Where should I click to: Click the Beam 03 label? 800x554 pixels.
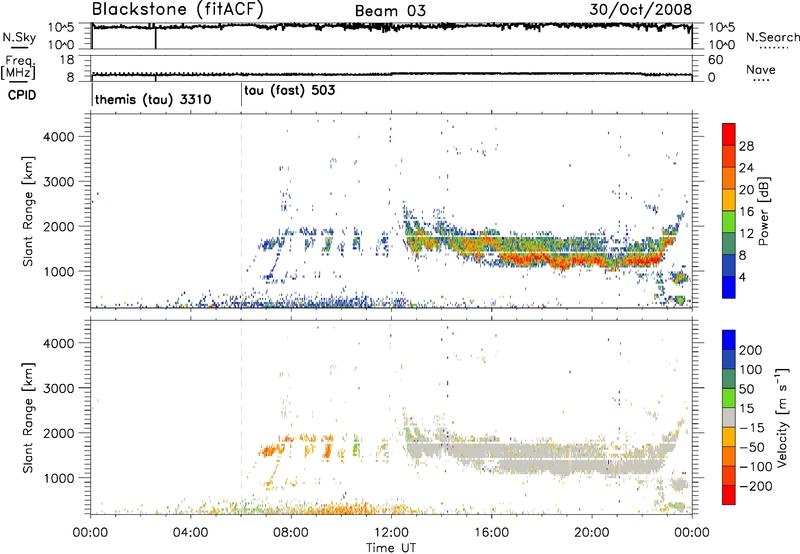click(390, 11)
